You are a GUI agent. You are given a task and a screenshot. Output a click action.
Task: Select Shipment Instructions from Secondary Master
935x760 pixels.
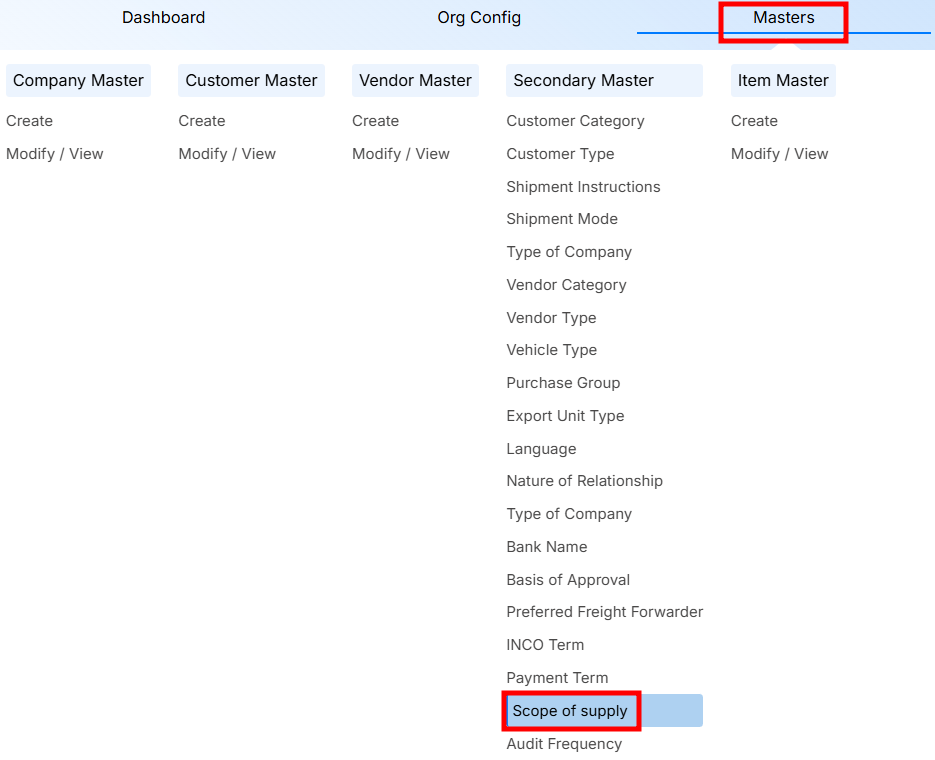point(583,187)
